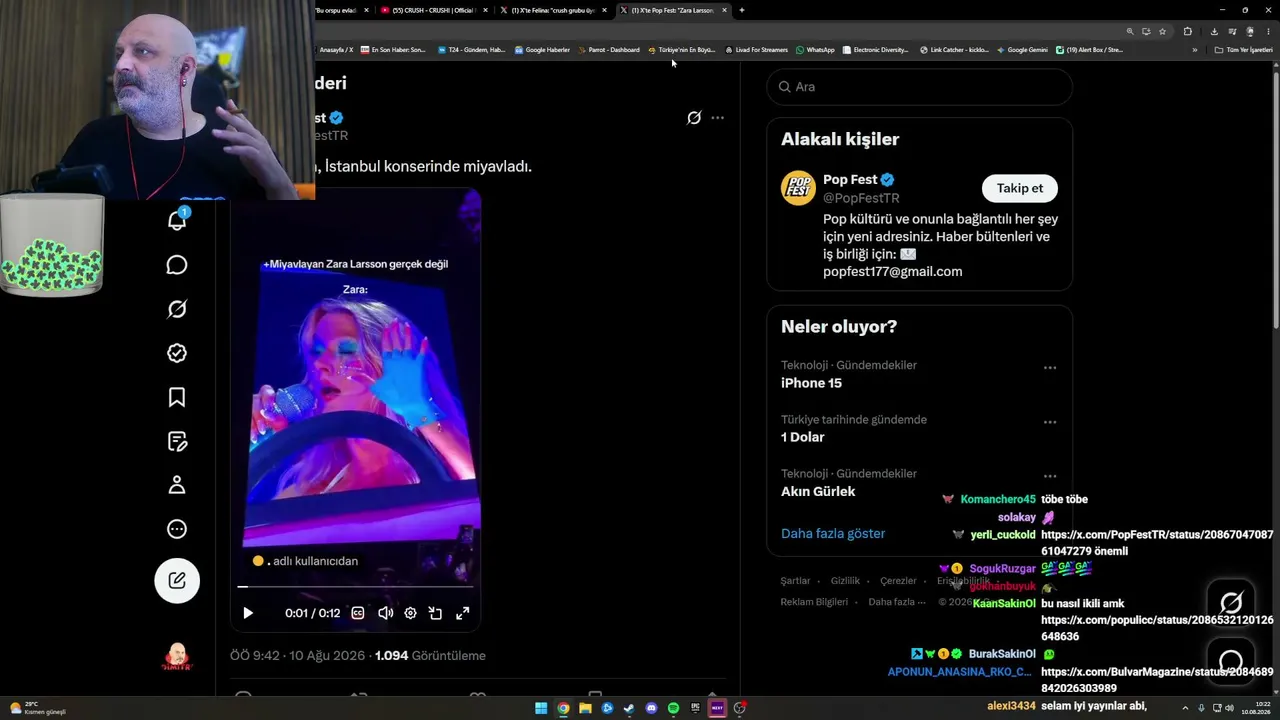Screen dimensions: 1280x720
Task: Click 'Daha fazla göster' link
Action: coord(833,534)
